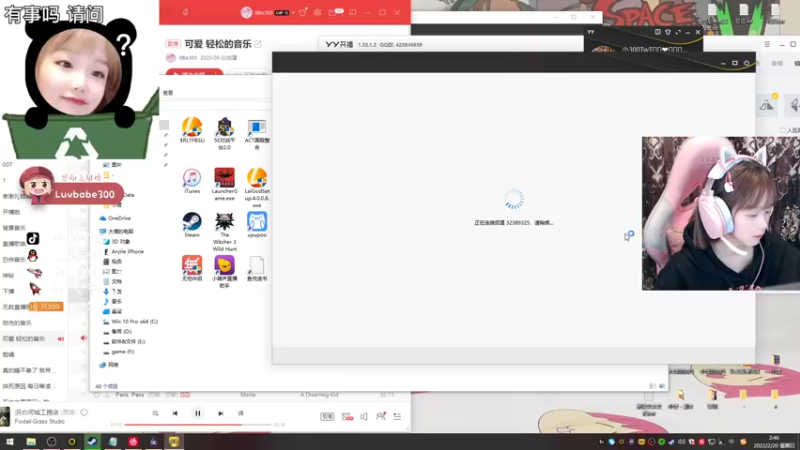Open the 无他伴侣 shortcut icon
Screen dimensions: 800x450
[192, 268]
